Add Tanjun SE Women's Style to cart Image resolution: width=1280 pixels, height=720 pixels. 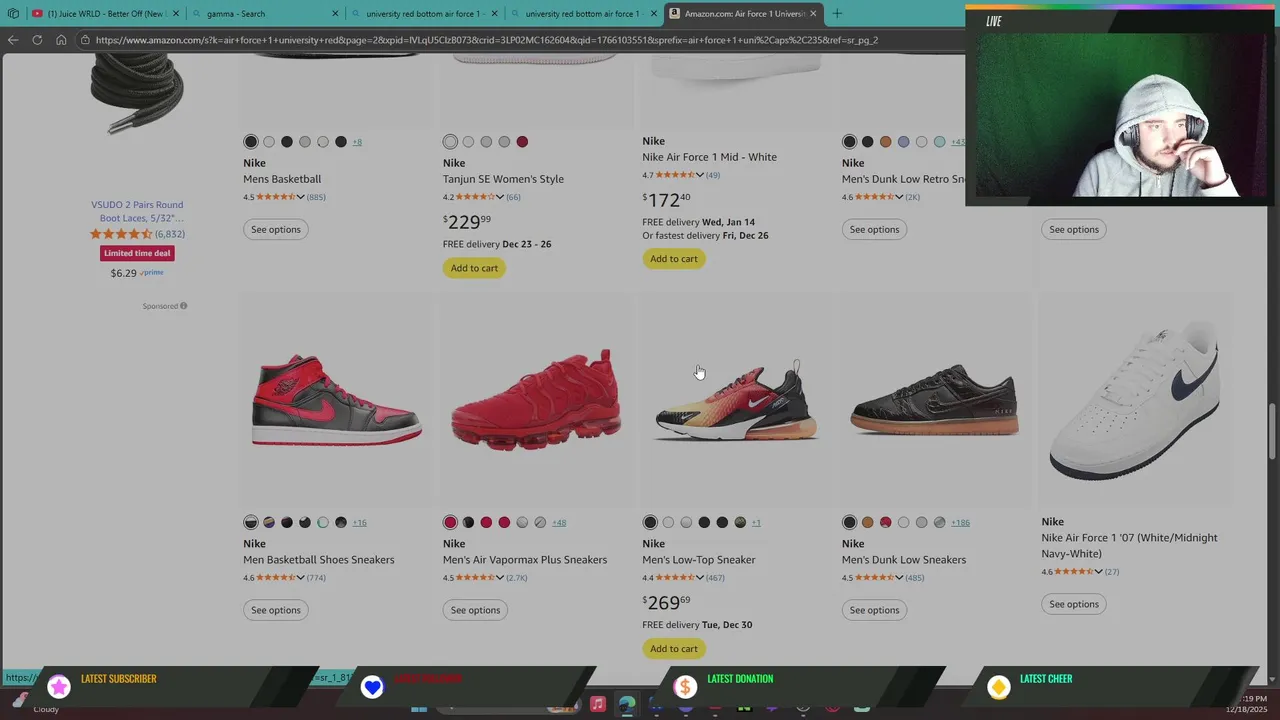474,268
